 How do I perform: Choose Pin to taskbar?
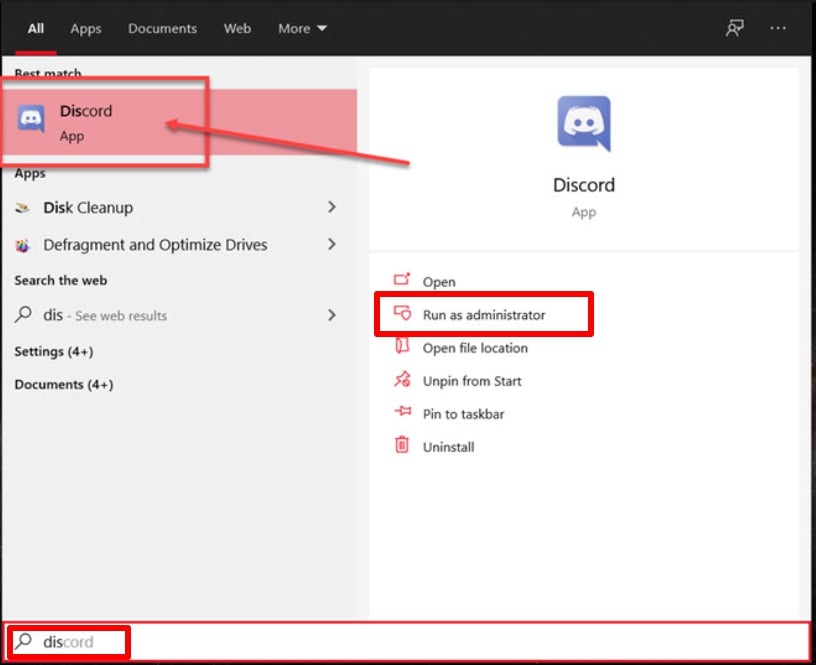pyautogui.click(x=463, y=414)
